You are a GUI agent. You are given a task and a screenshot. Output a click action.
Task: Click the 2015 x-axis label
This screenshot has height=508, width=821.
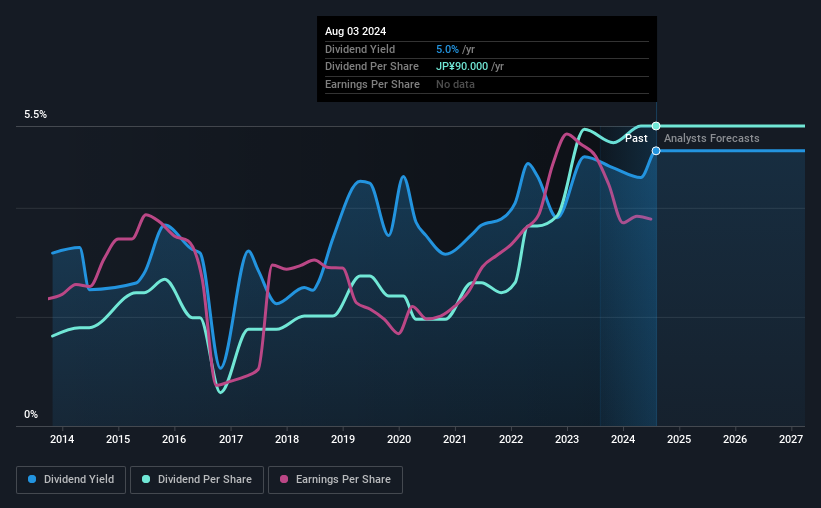click(x=118, y=439)
